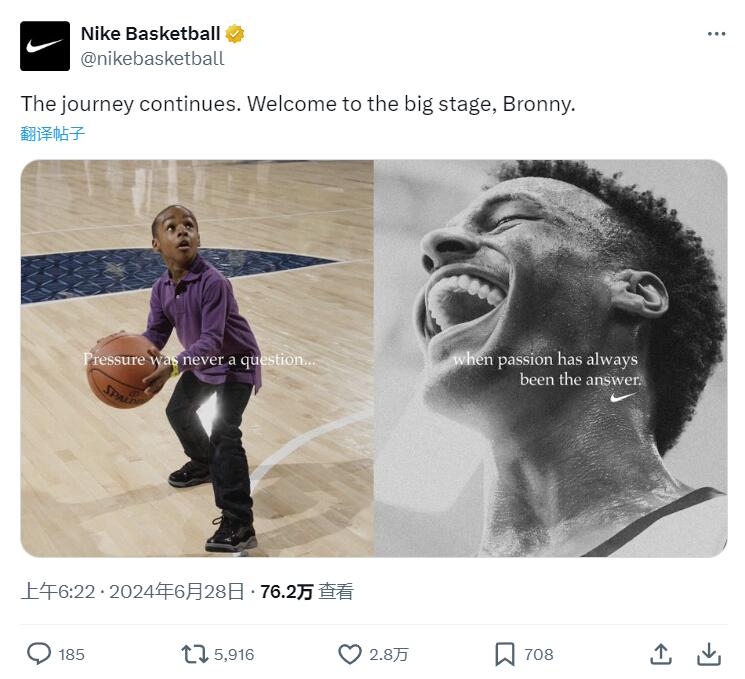Click the 5,916 repost count
This screenshot has width=745, height=679.
(234, 654)
